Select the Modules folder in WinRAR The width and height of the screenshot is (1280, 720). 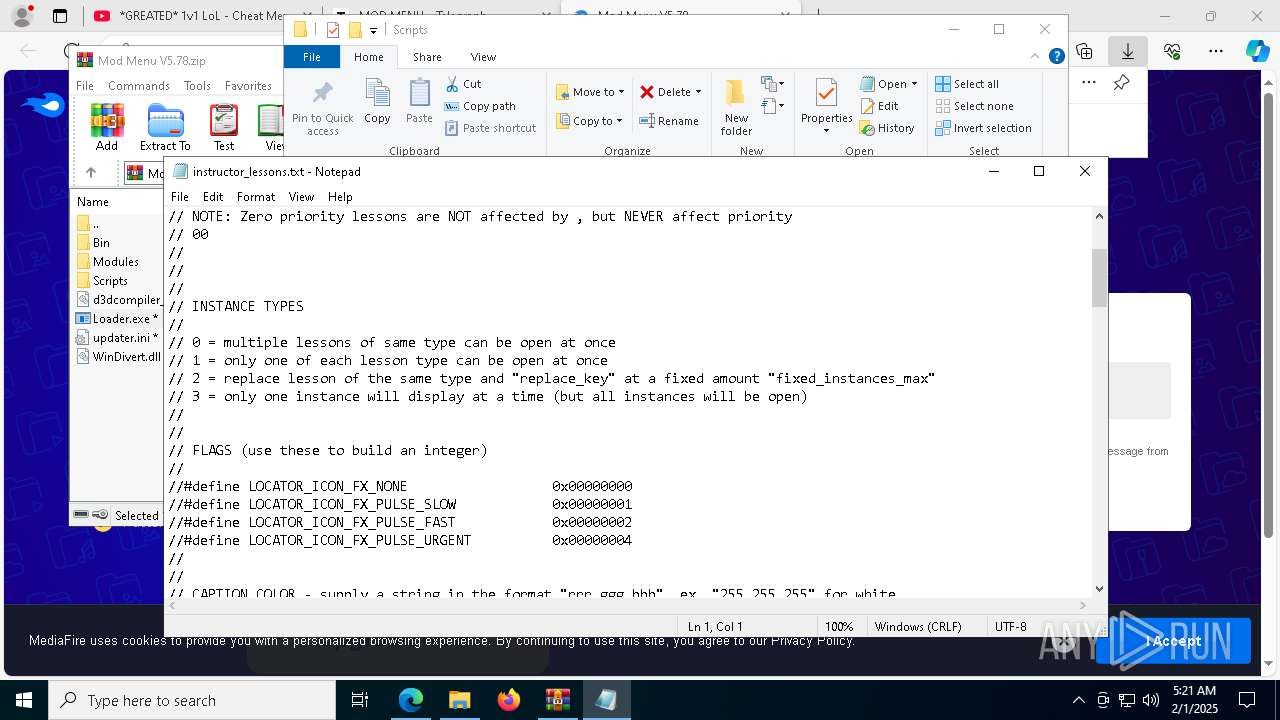(x=115, y=262)
